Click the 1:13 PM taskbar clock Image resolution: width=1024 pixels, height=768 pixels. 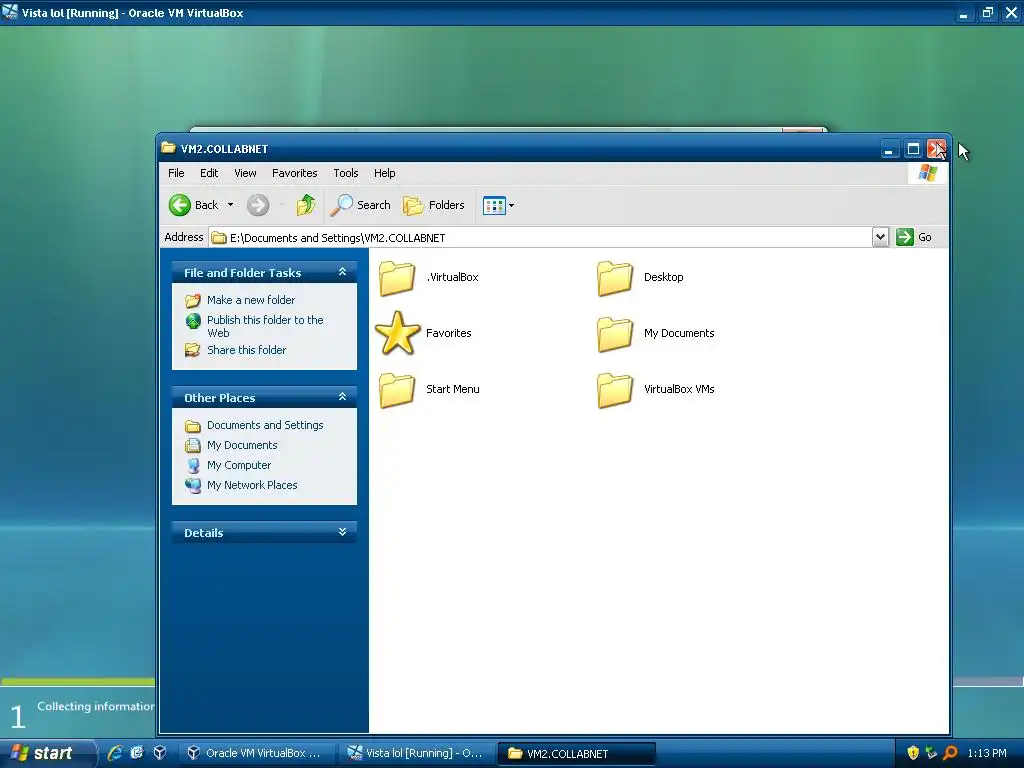coord(987,753)
